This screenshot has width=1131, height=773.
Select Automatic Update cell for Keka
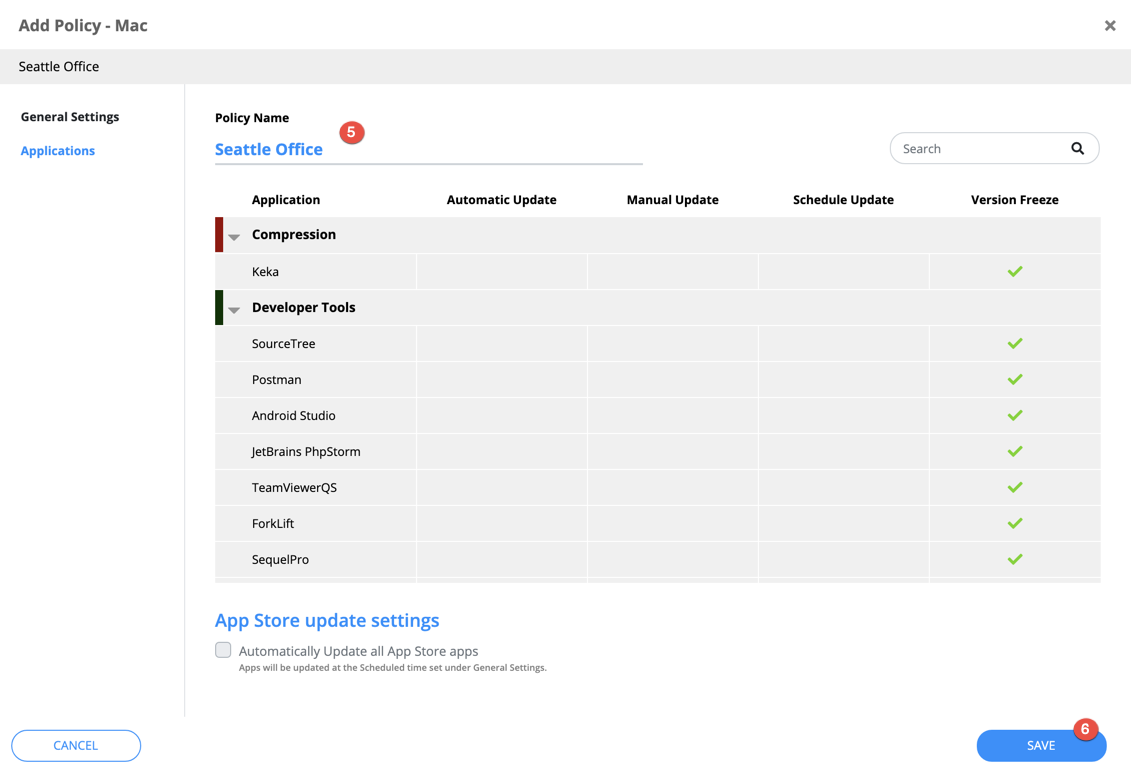point(502,271)
